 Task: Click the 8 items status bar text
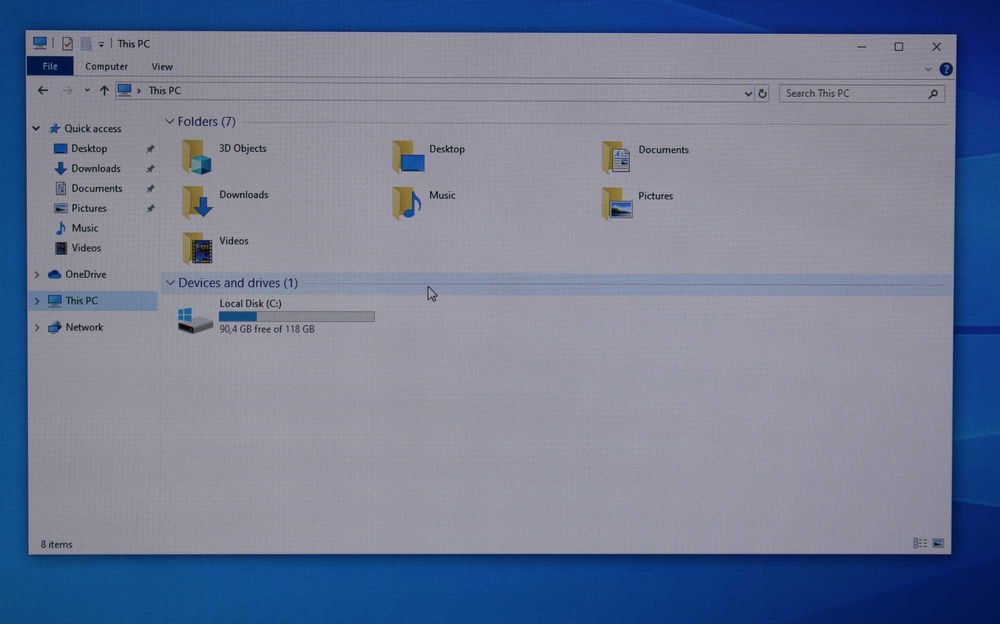point(56,544)
